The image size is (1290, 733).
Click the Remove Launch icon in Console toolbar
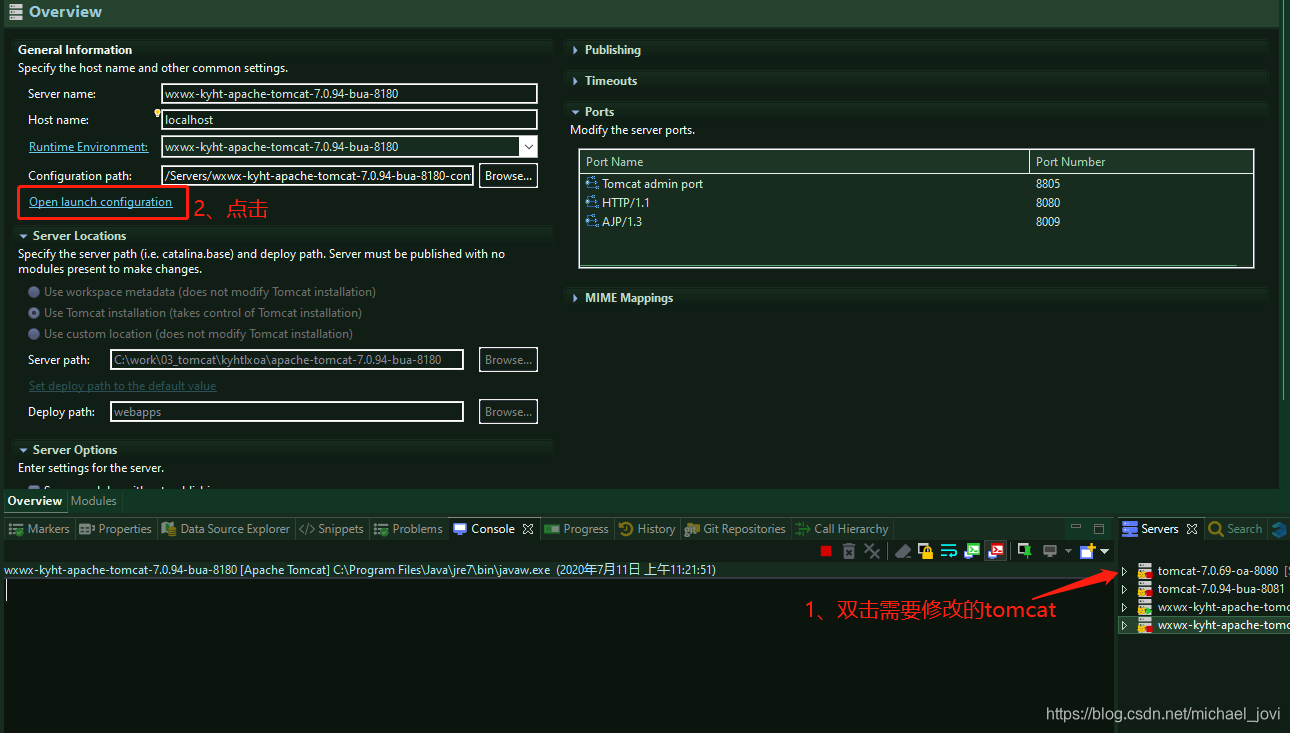[x=849, y=551]
